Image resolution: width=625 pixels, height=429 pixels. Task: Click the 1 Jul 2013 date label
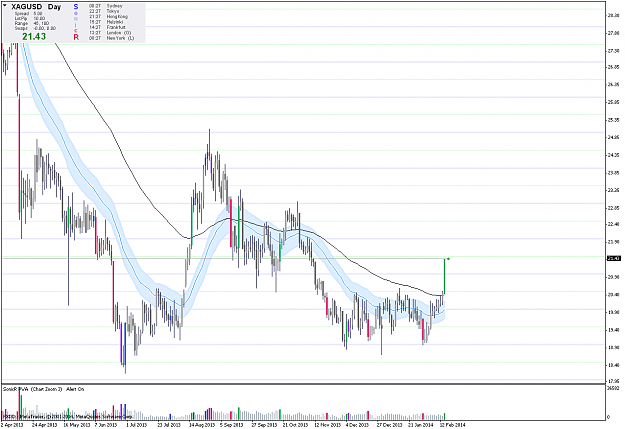[x=137, y=425]
